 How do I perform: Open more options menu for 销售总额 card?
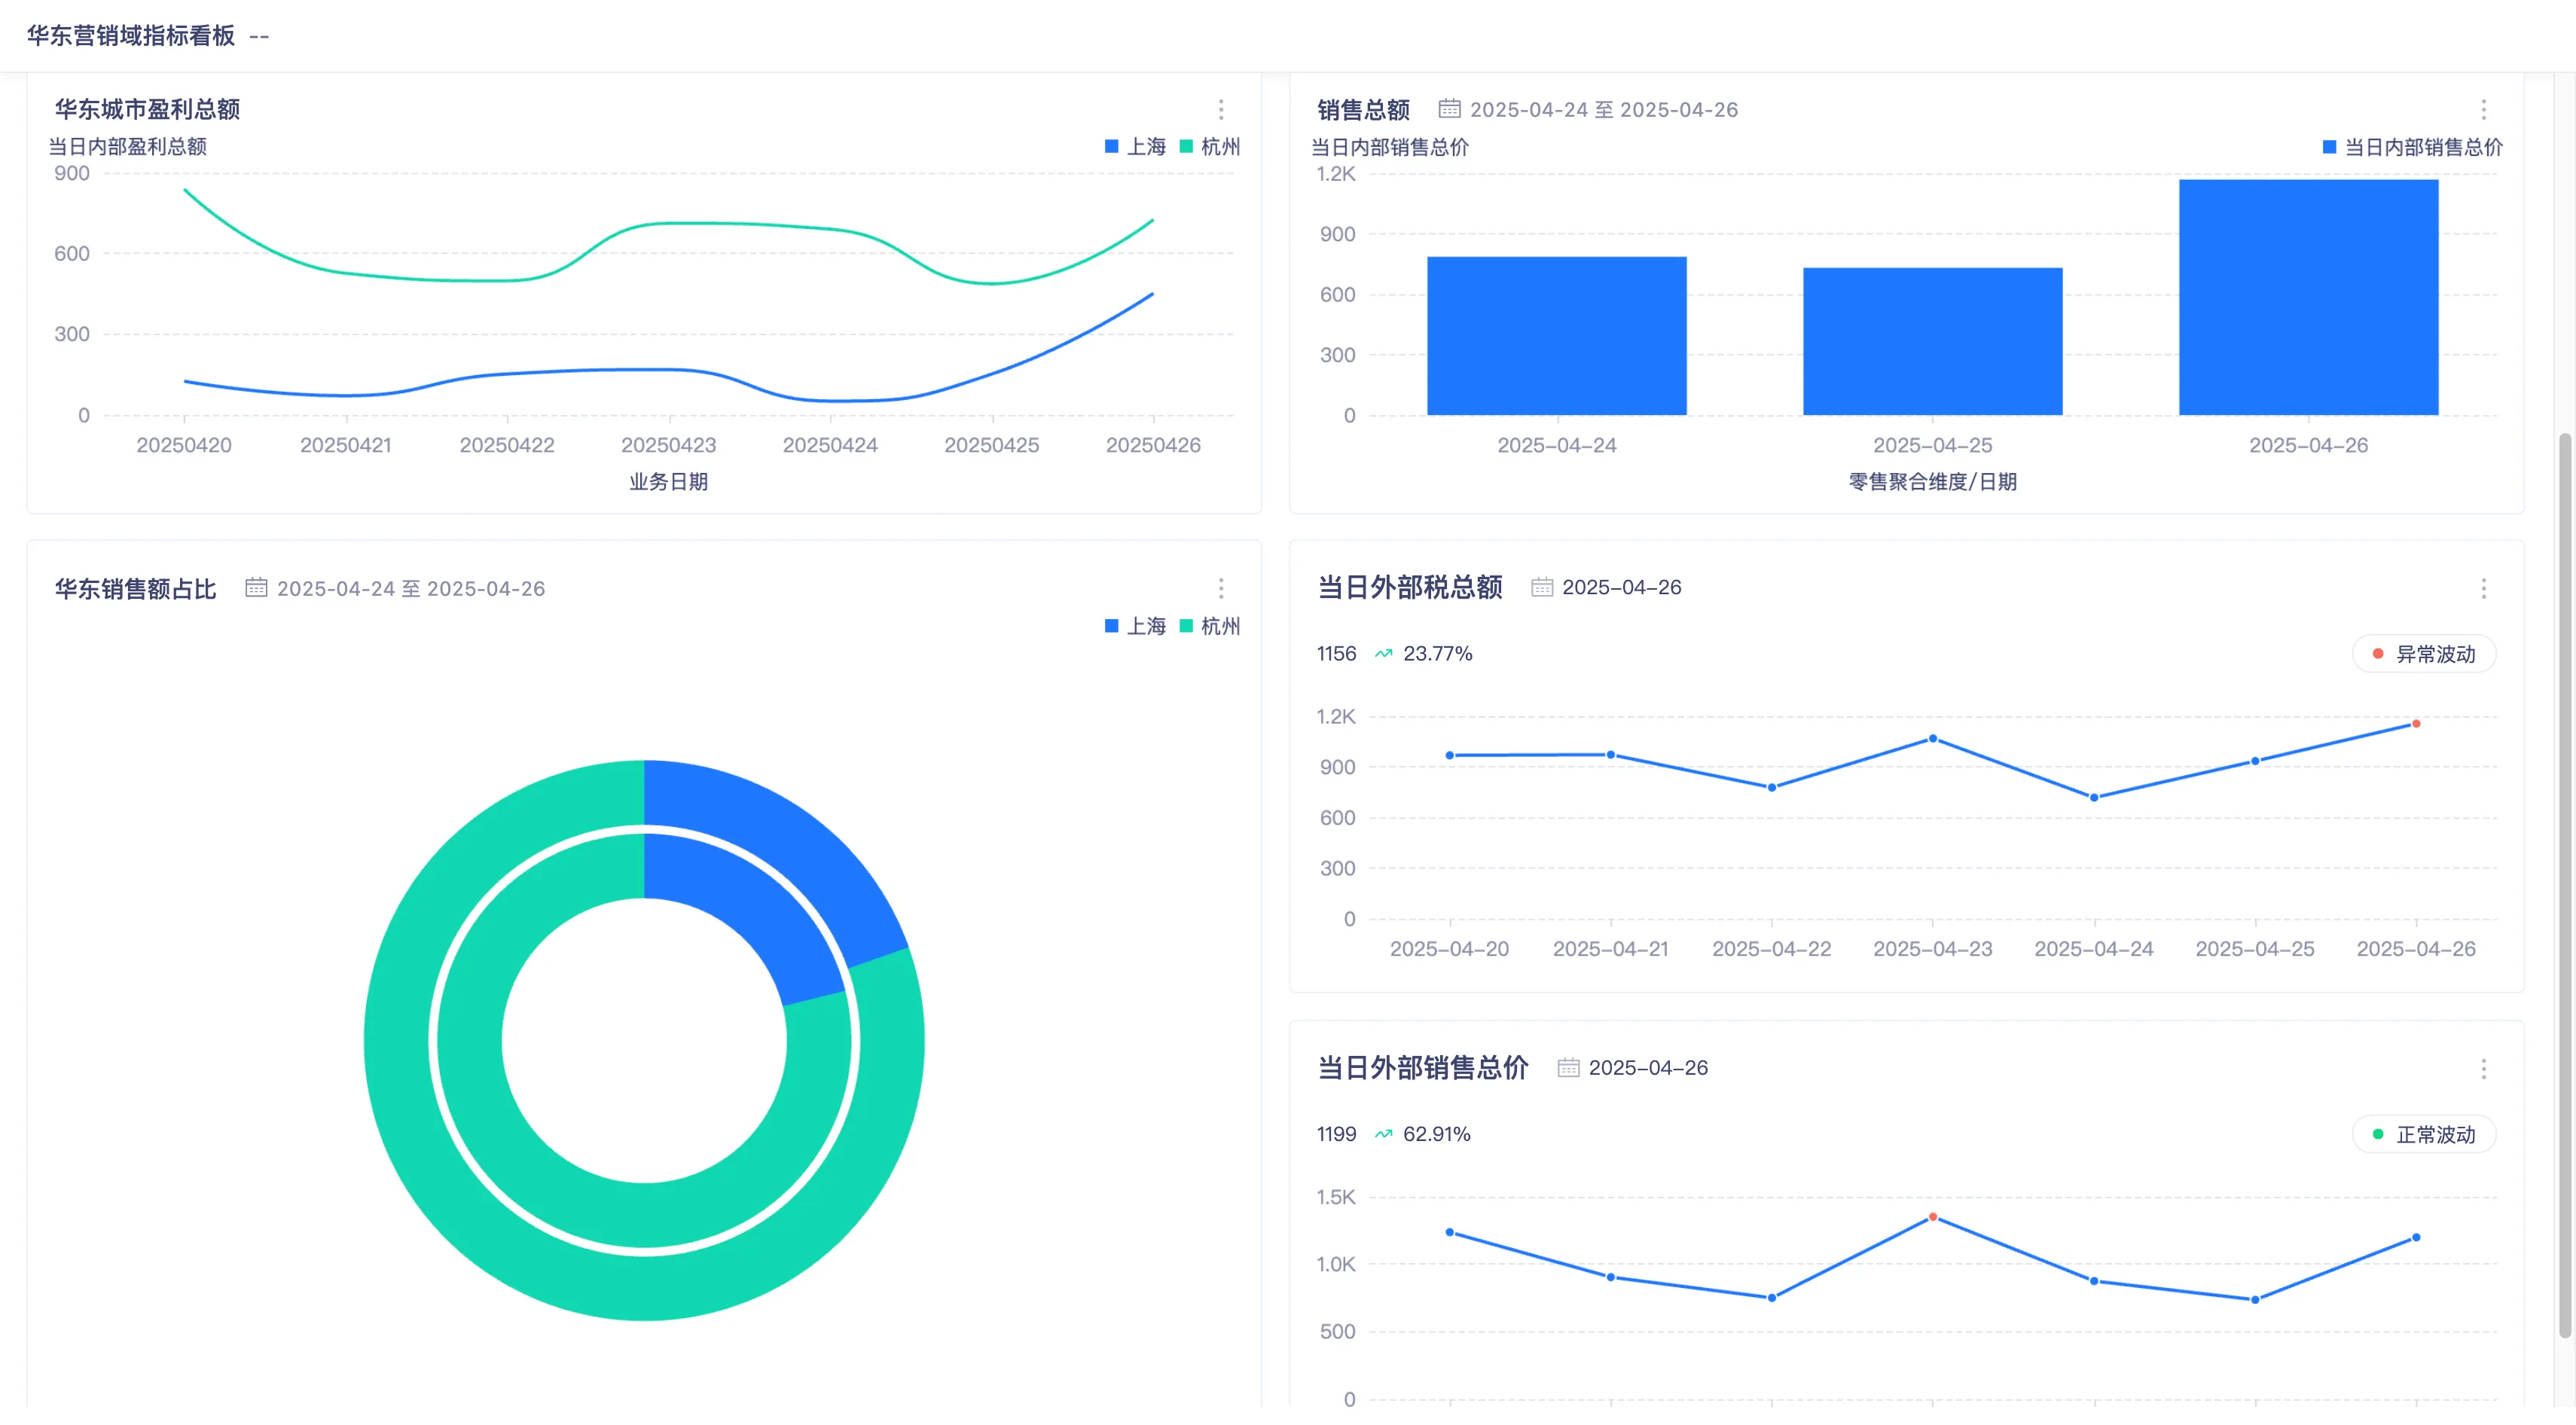(x=2483, y=110)
